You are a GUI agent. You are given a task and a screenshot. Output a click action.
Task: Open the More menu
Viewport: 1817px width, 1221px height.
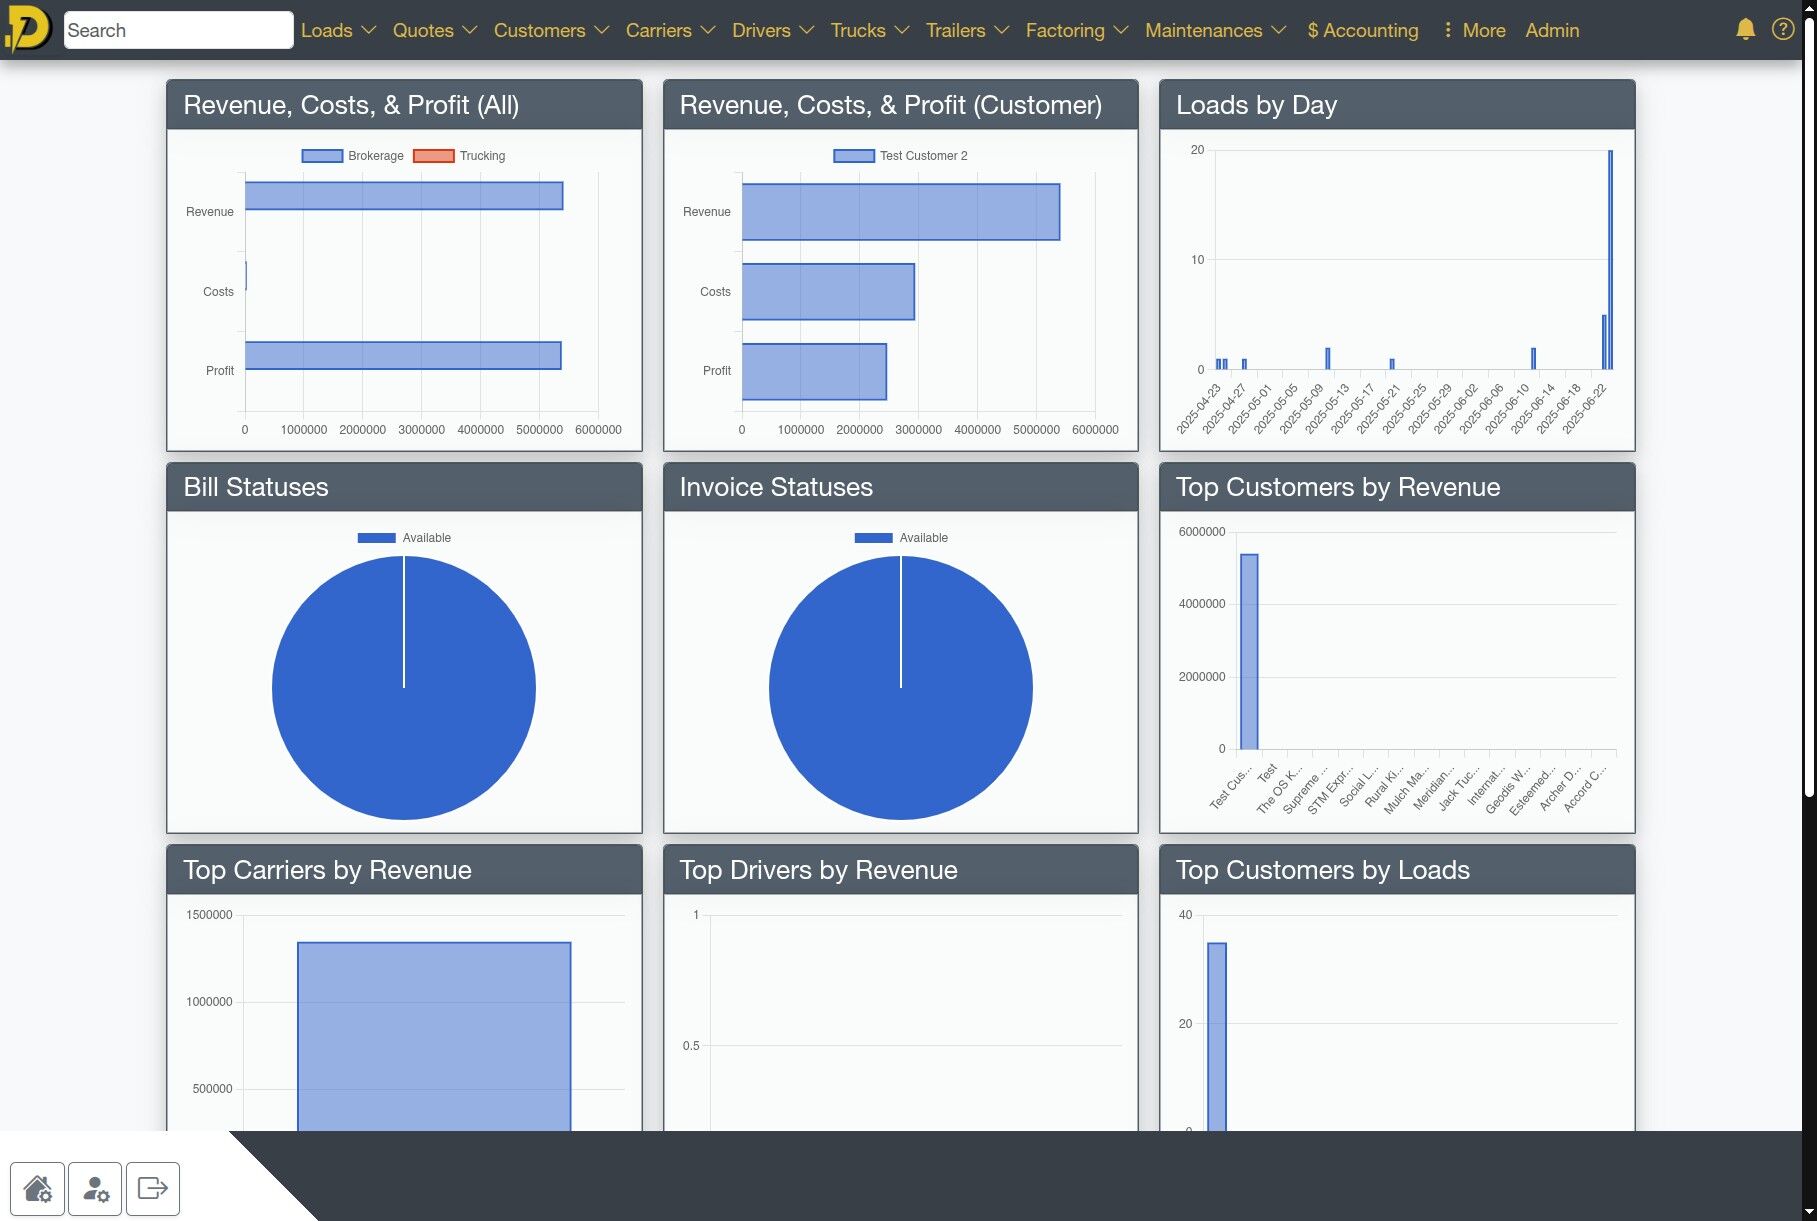pyautogui.click(x=1474, y=30)
